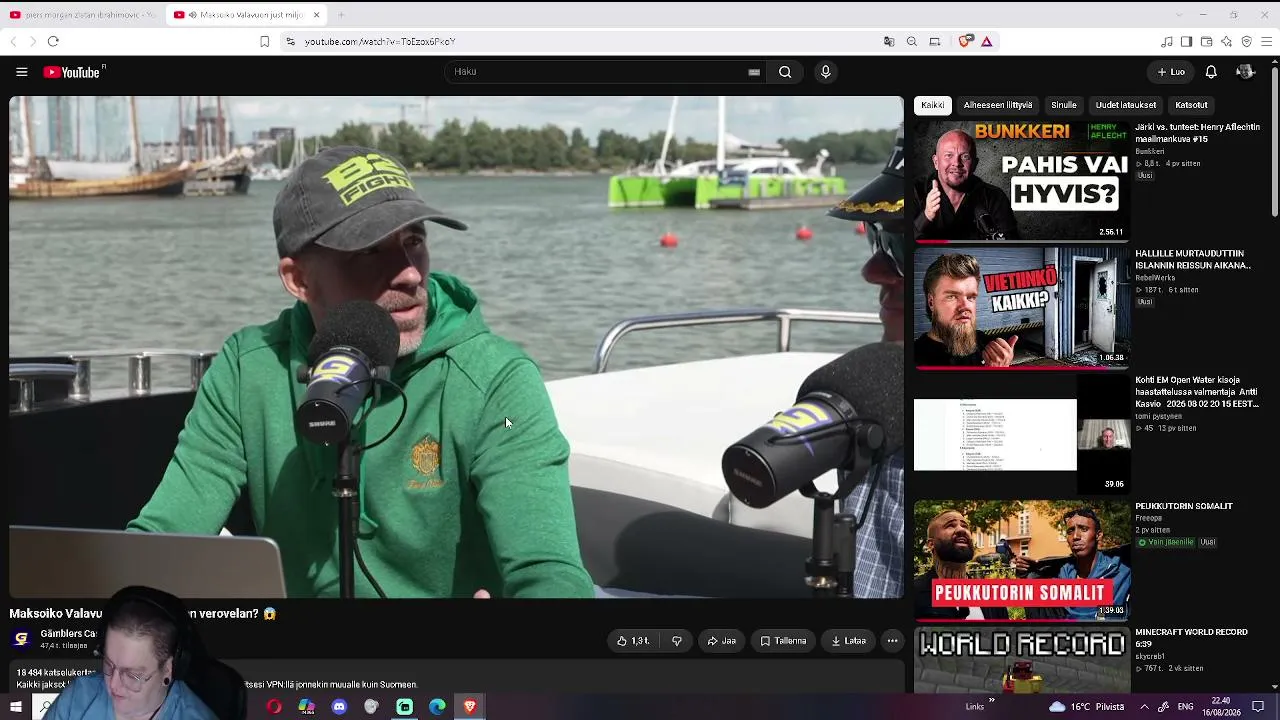Image resolution: width=1280 pixels, height=720 pixels.
Task: Open the YouTube guide hamburger menu
Action: click(x=21, y=72)
